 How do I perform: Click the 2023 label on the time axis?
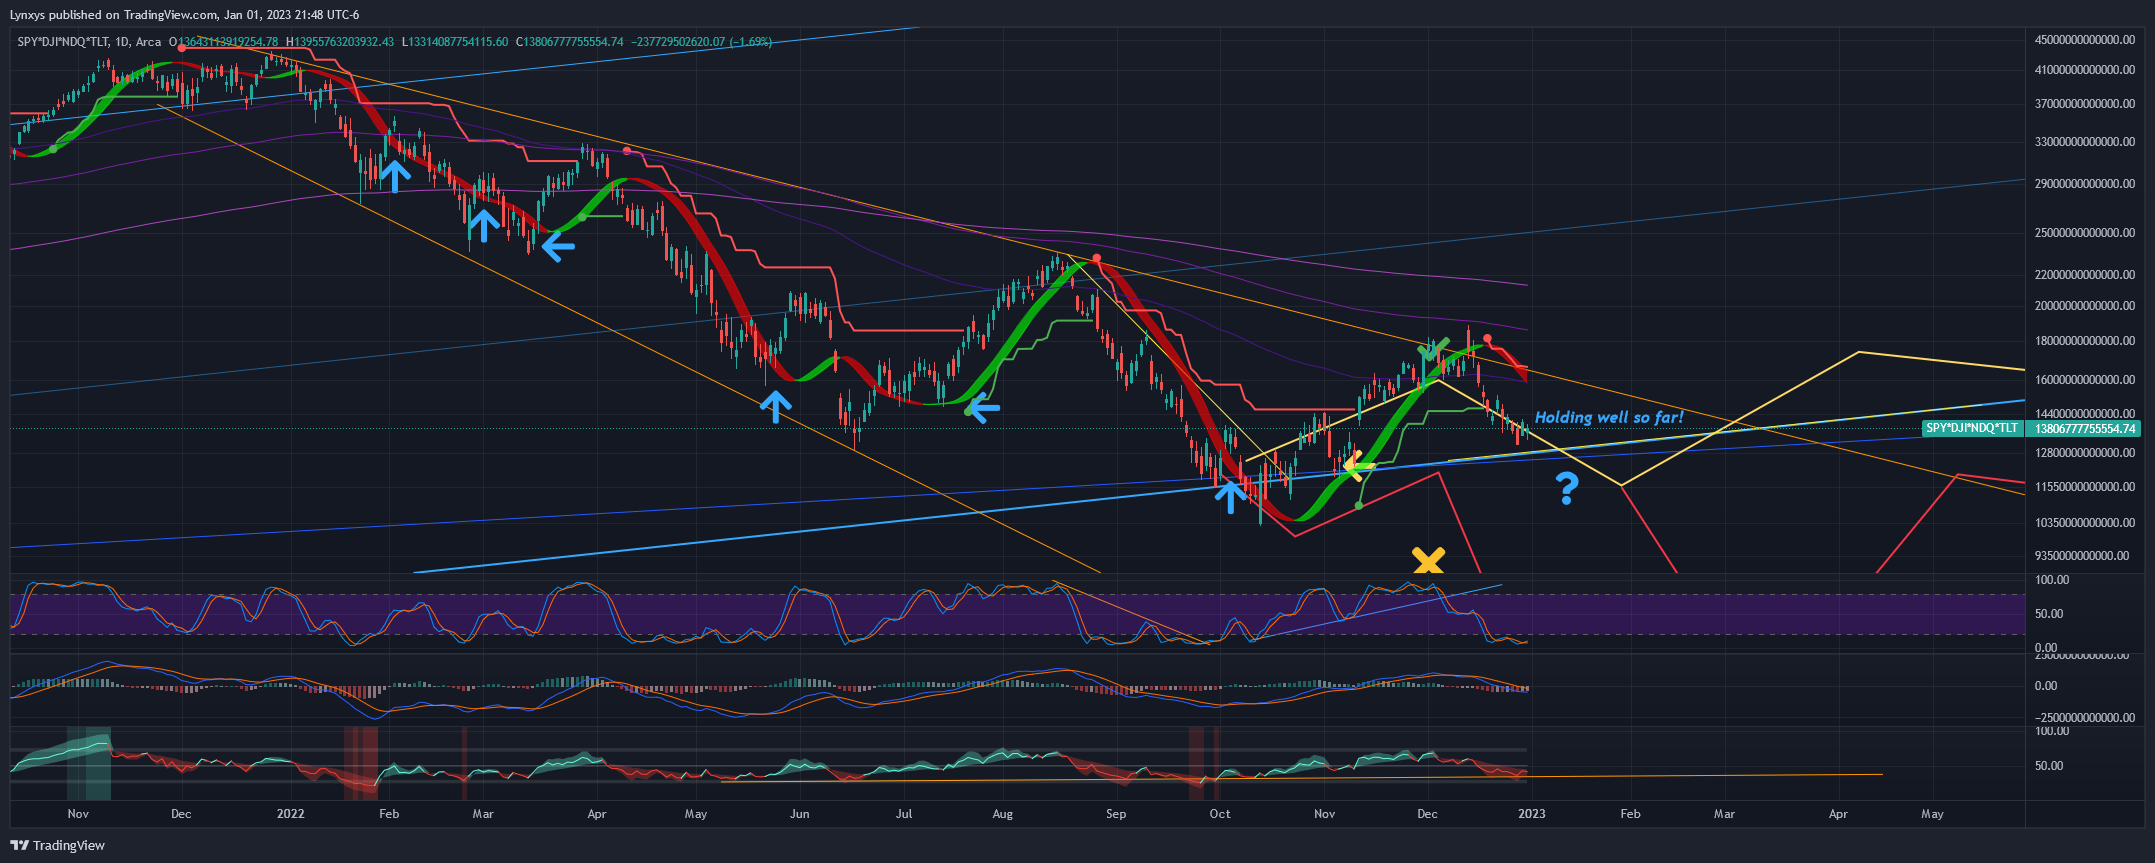(1531, 814)
